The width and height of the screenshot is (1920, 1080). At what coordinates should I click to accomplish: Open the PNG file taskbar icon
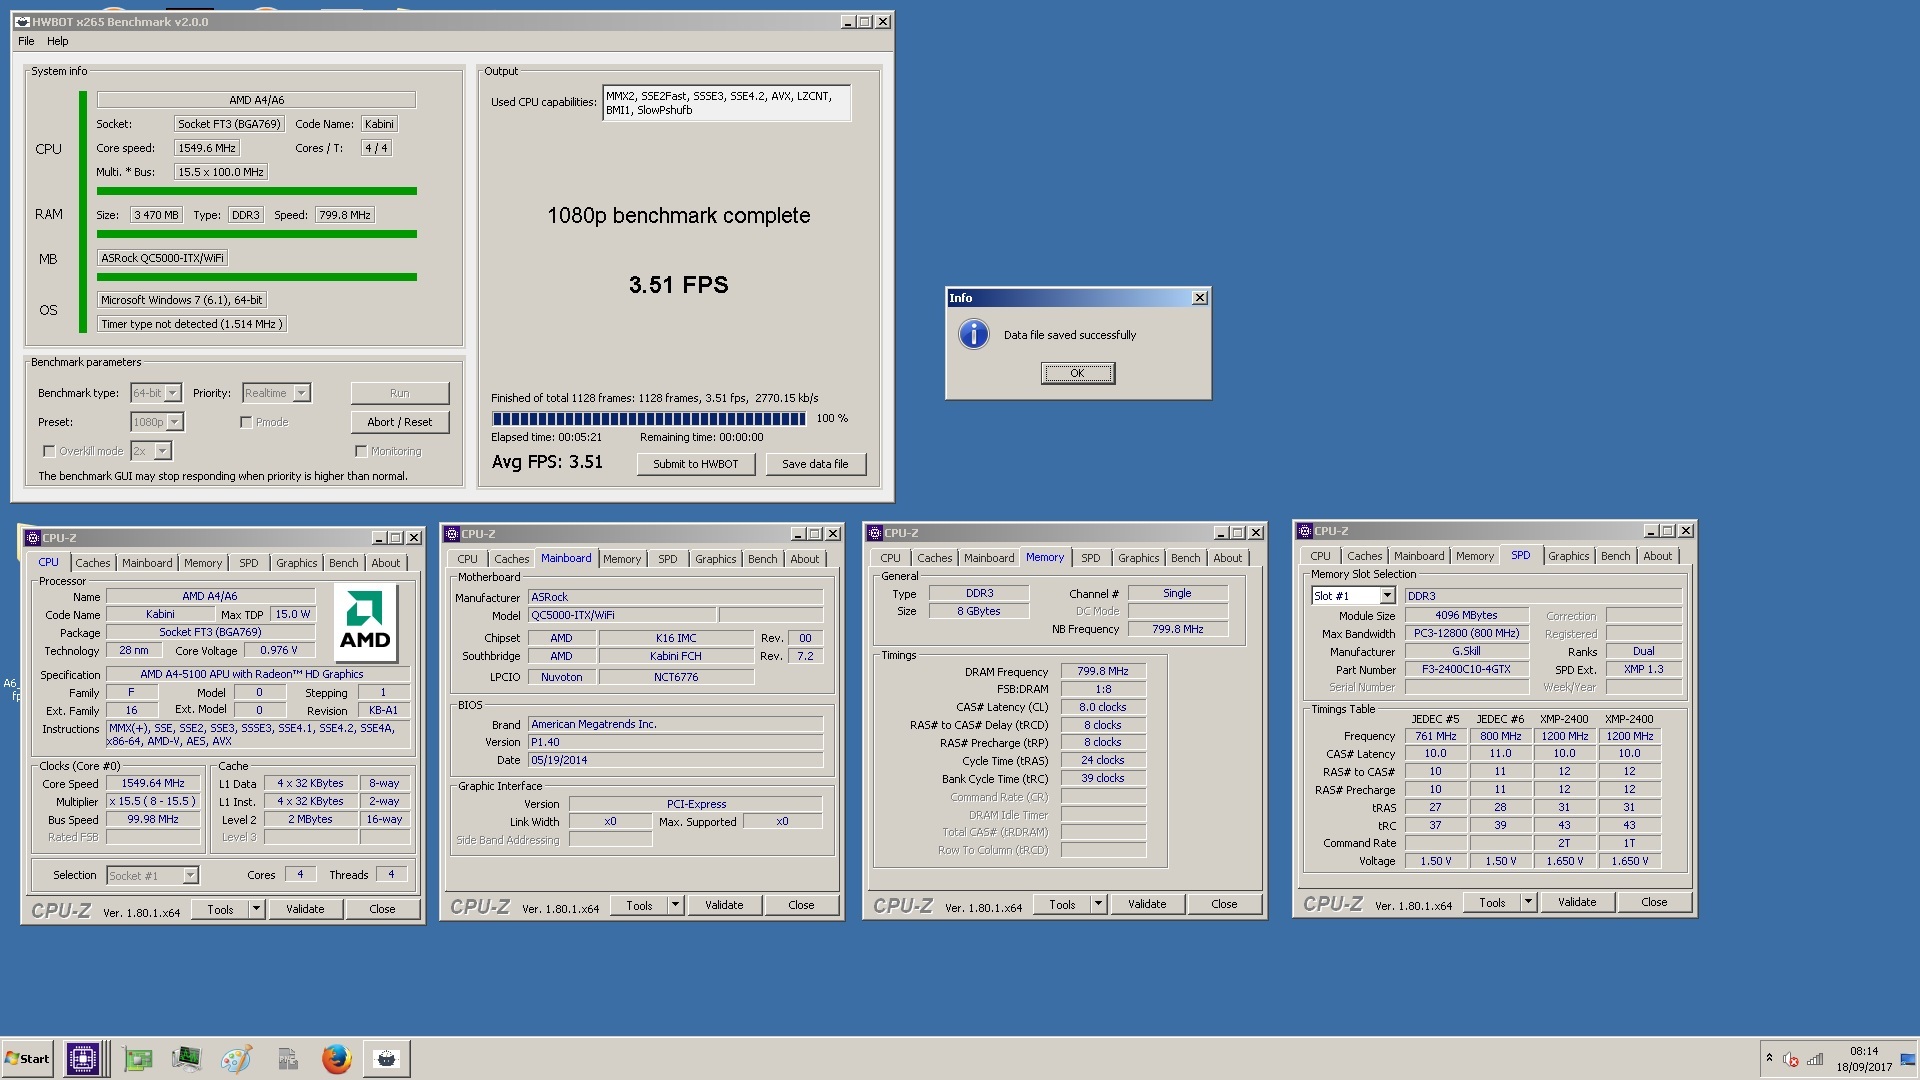click(288, 1059)
